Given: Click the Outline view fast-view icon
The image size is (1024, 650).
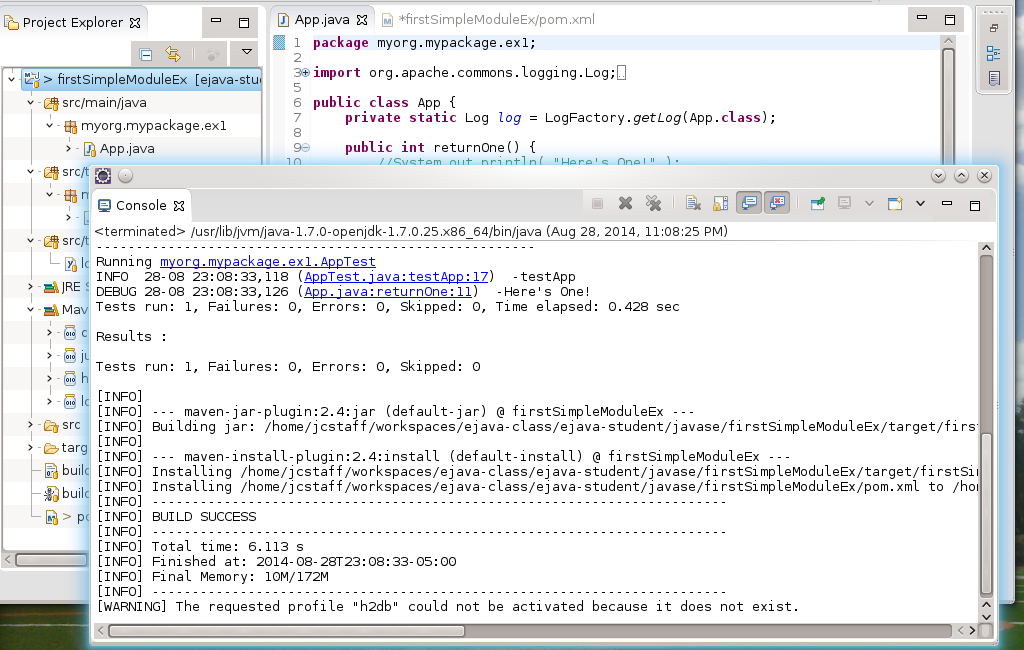Looking at the screenshot, I should point(993,54).
